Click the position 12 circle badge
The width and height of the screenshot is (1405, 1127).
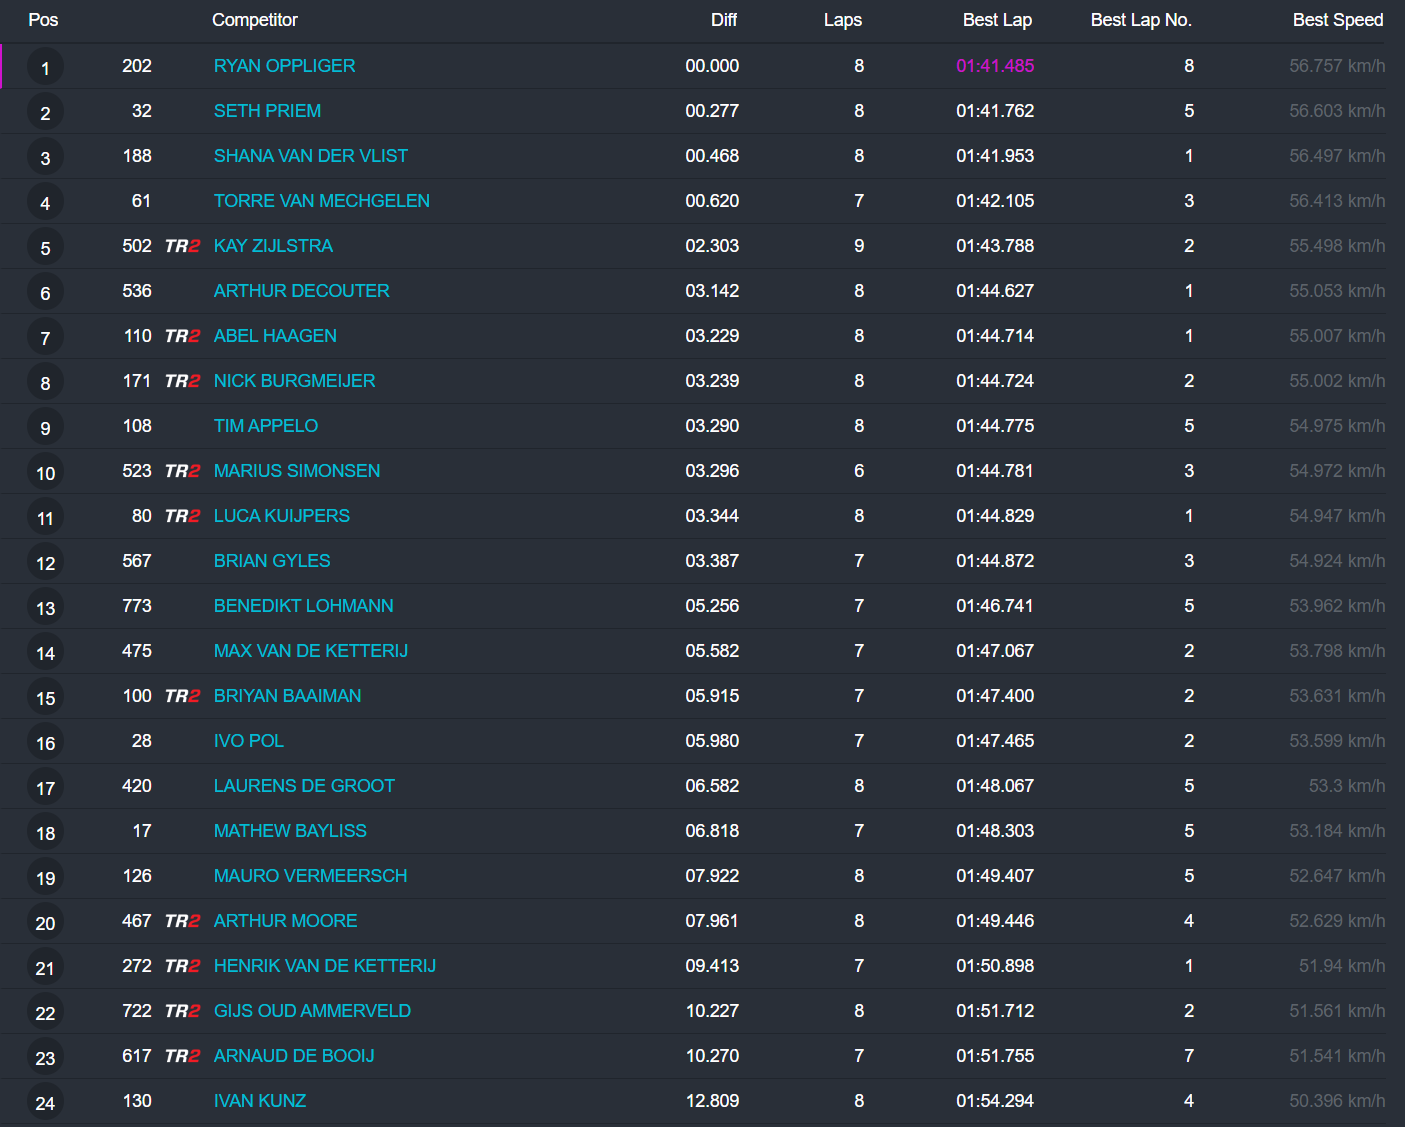coord(45,563)
